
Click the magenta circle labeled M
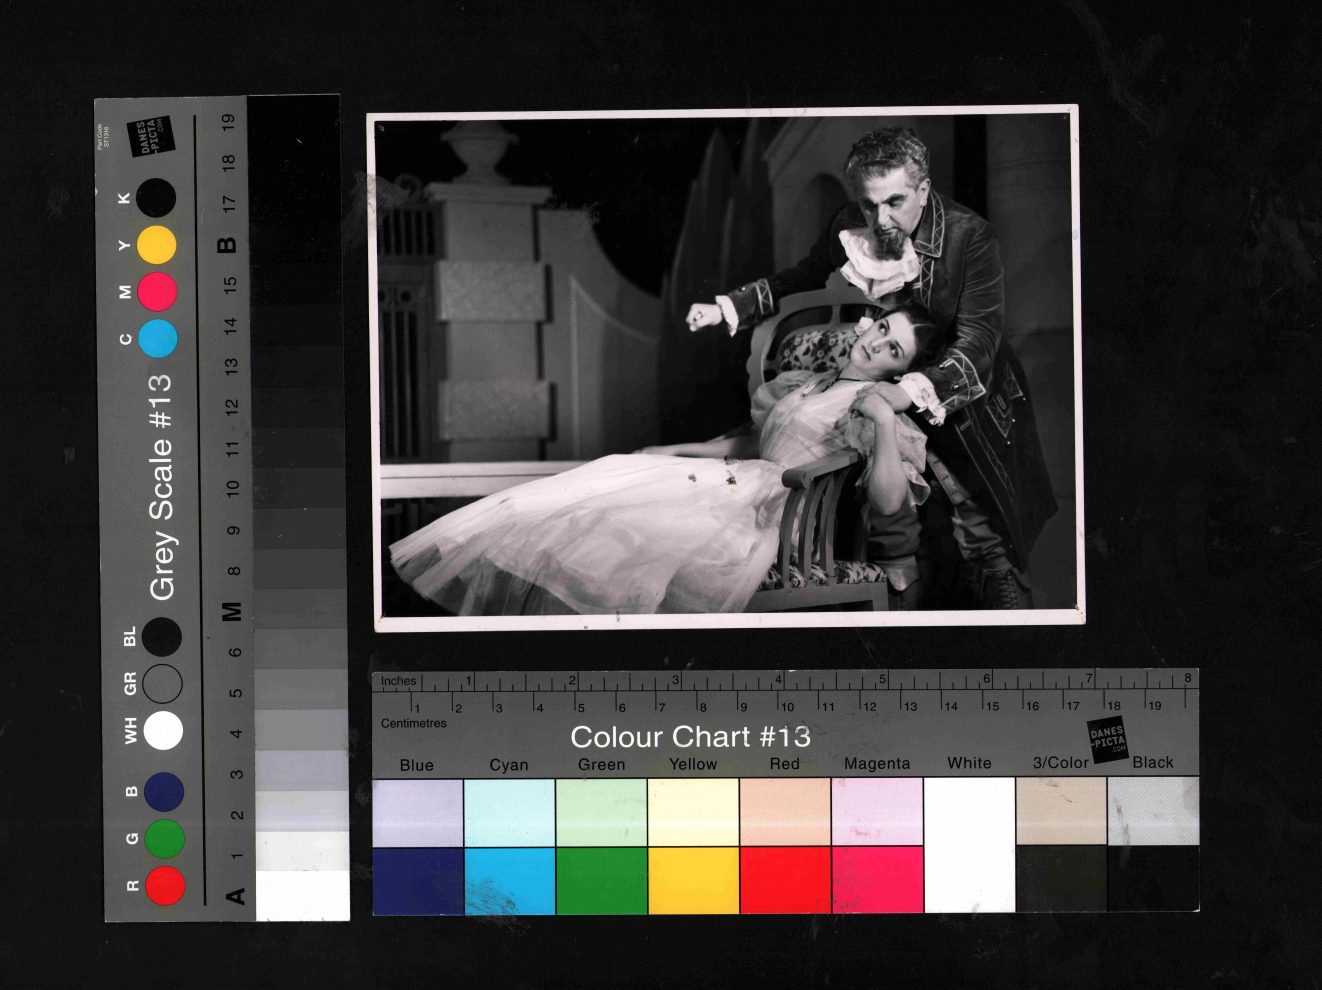click(x=157, y=292)
